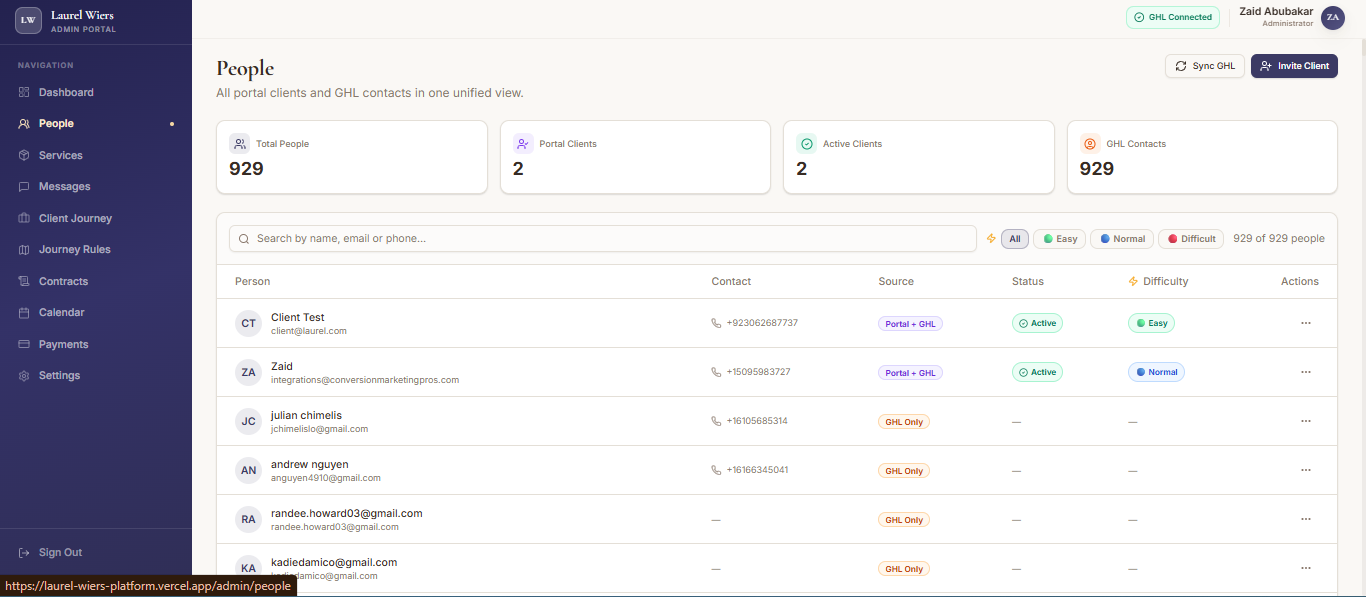
Task: Click the magnifier icon in the search bar
Action: (244, 238)
